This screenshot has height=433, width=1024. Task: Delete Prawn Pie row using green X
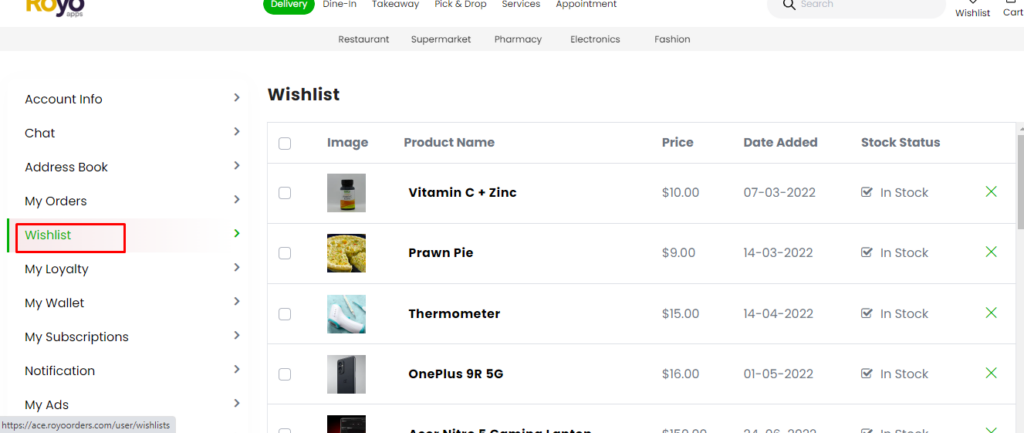991,252
